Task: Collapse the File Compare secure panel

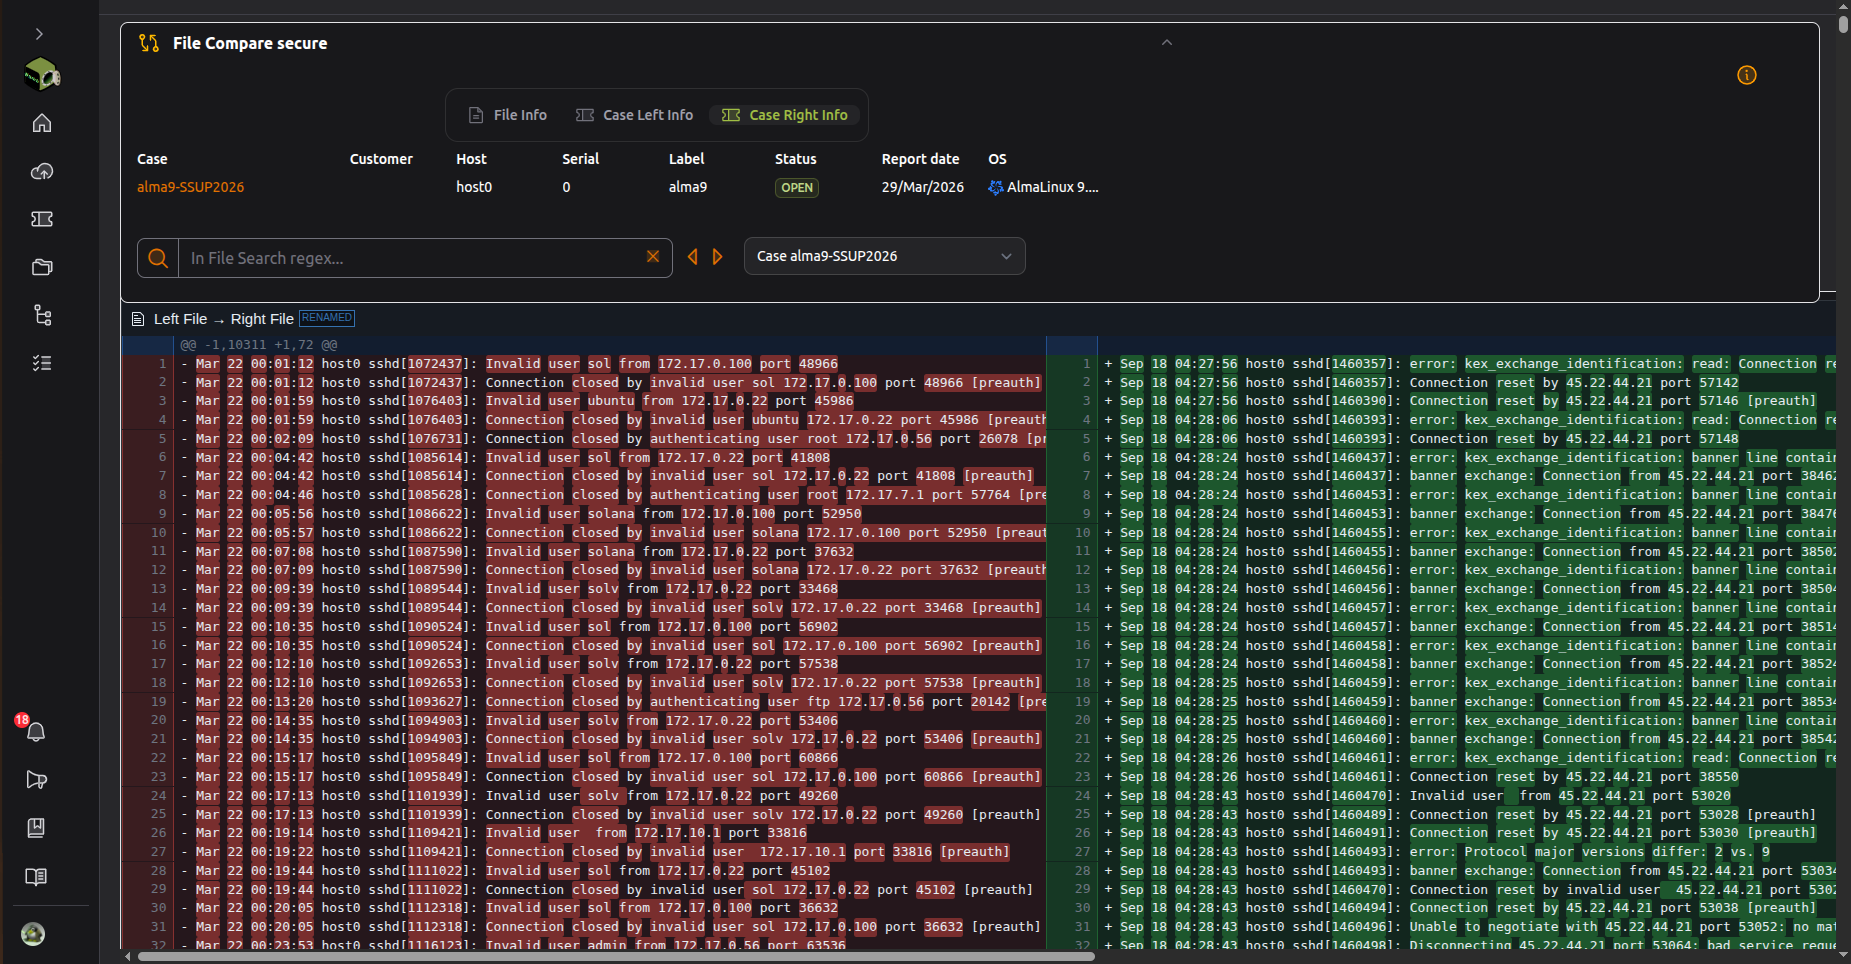Action: [1167, 43]
